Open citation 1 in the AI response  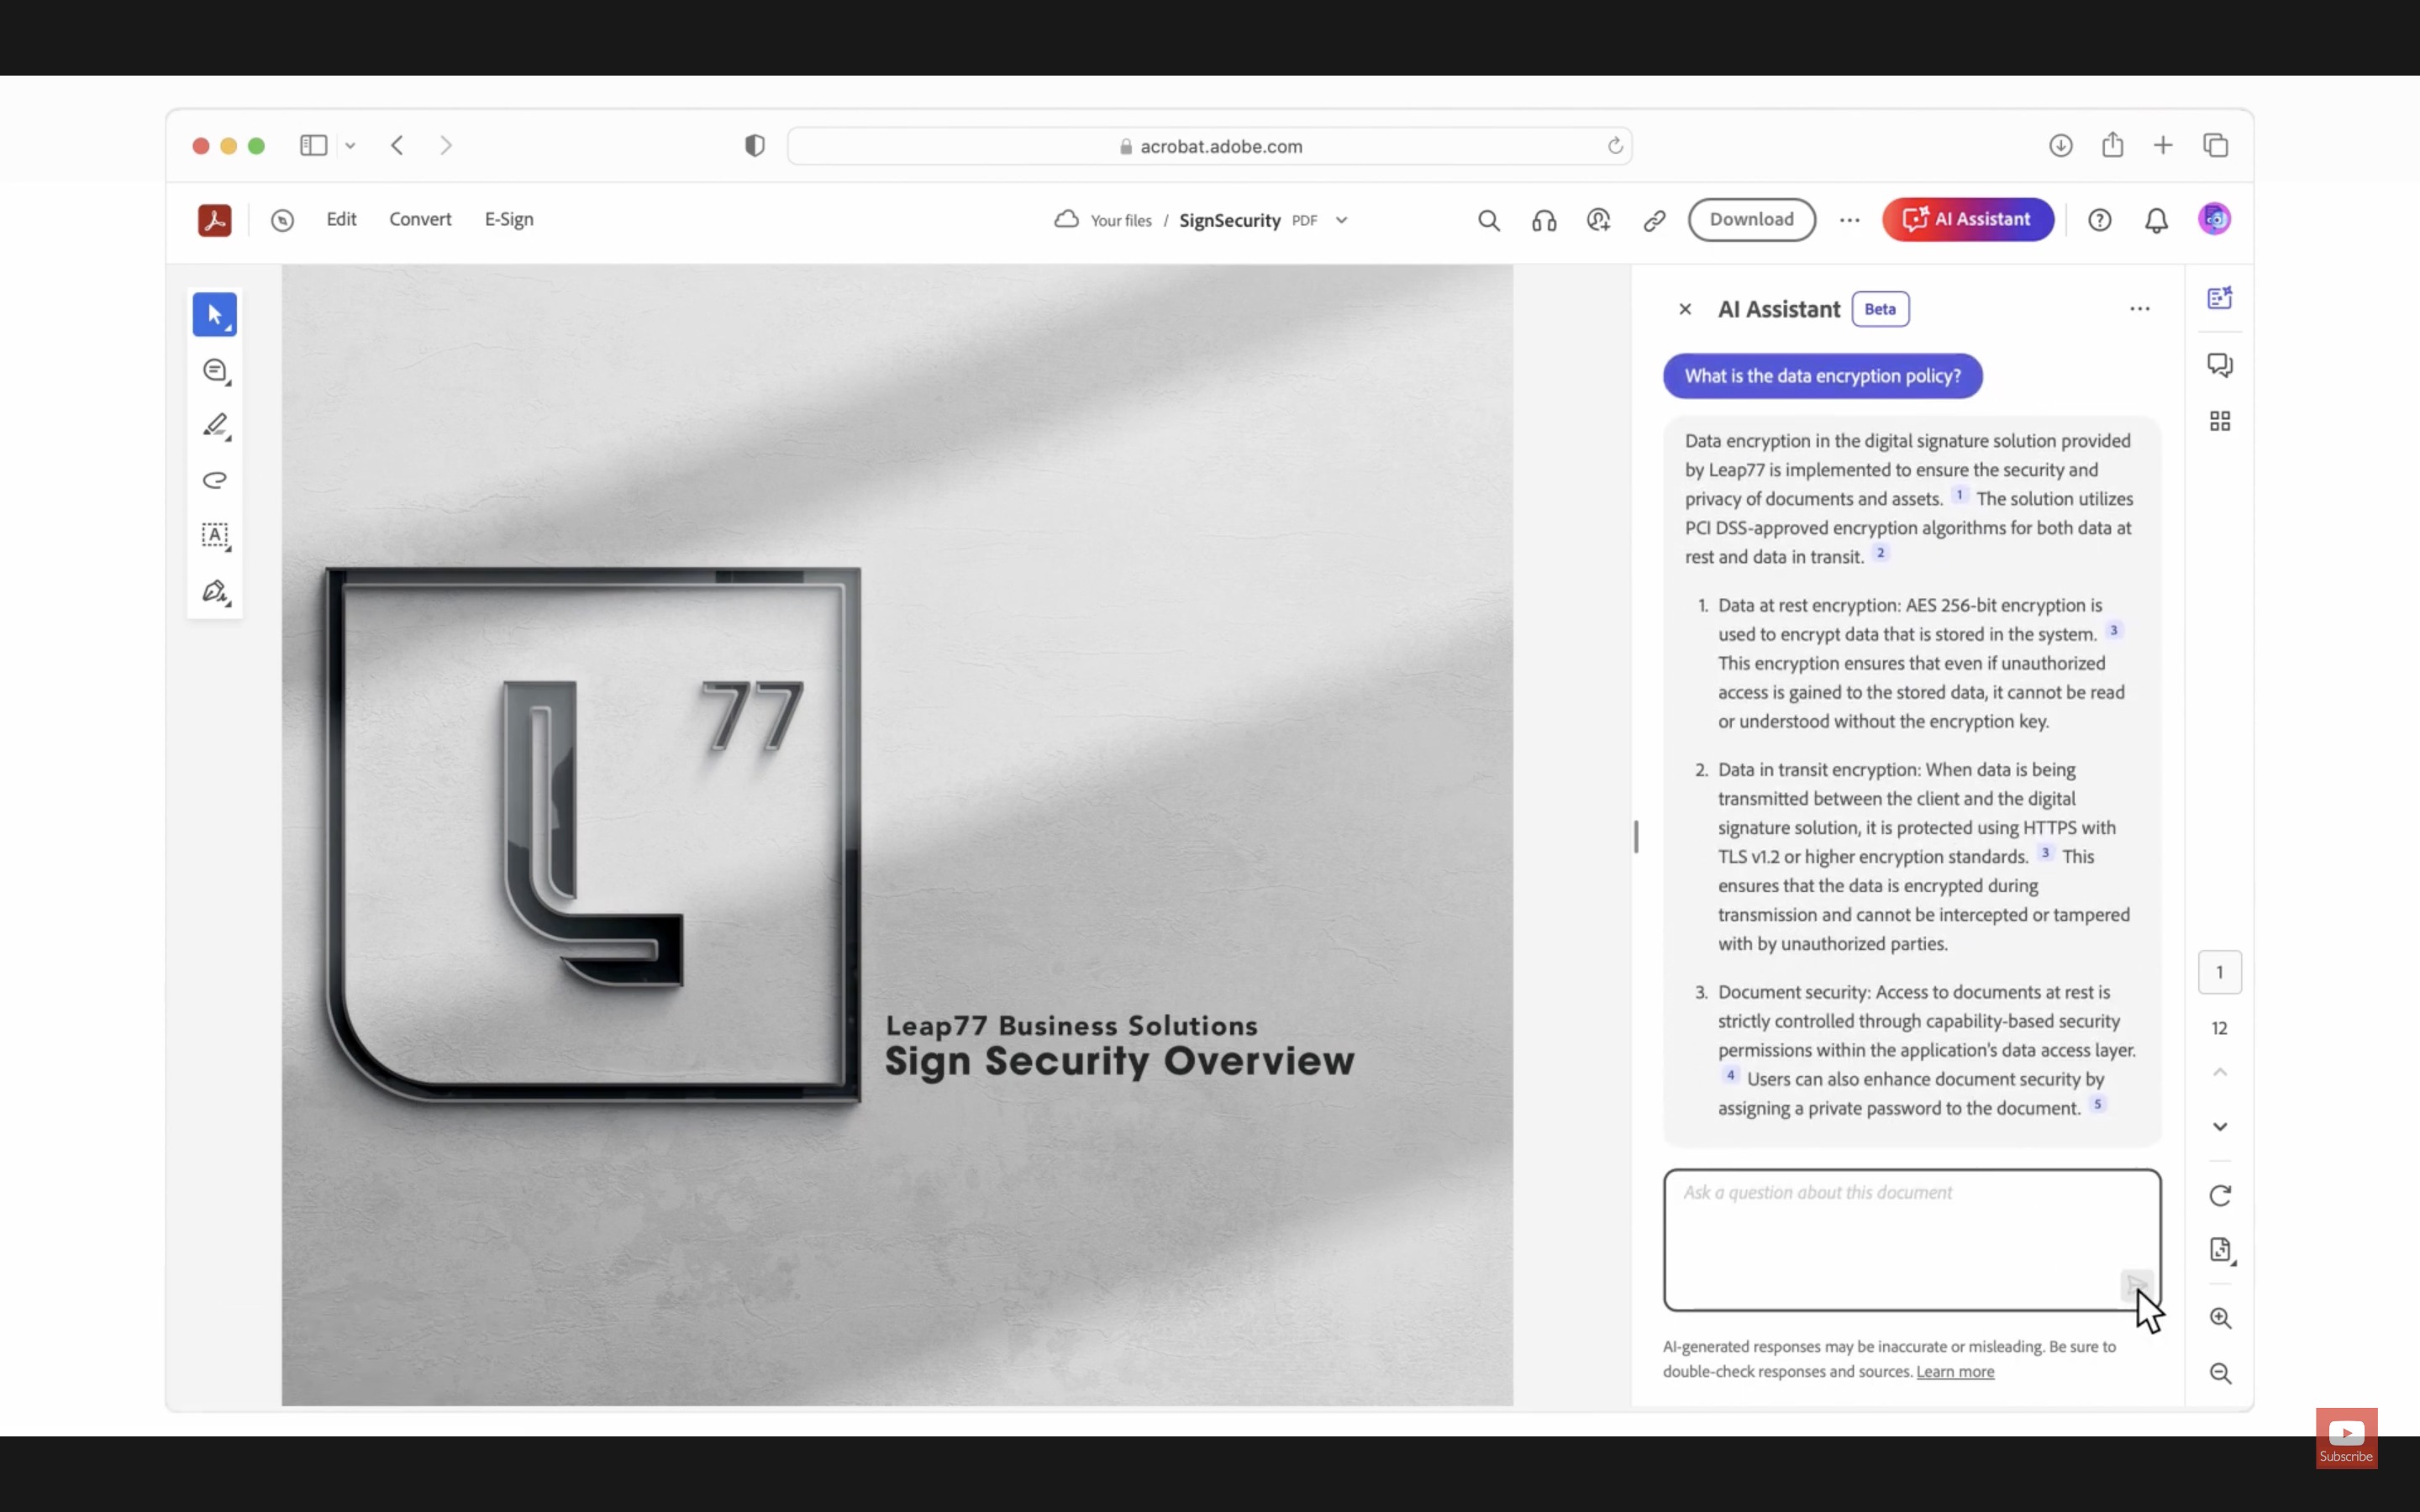[x=1959, y=494]
